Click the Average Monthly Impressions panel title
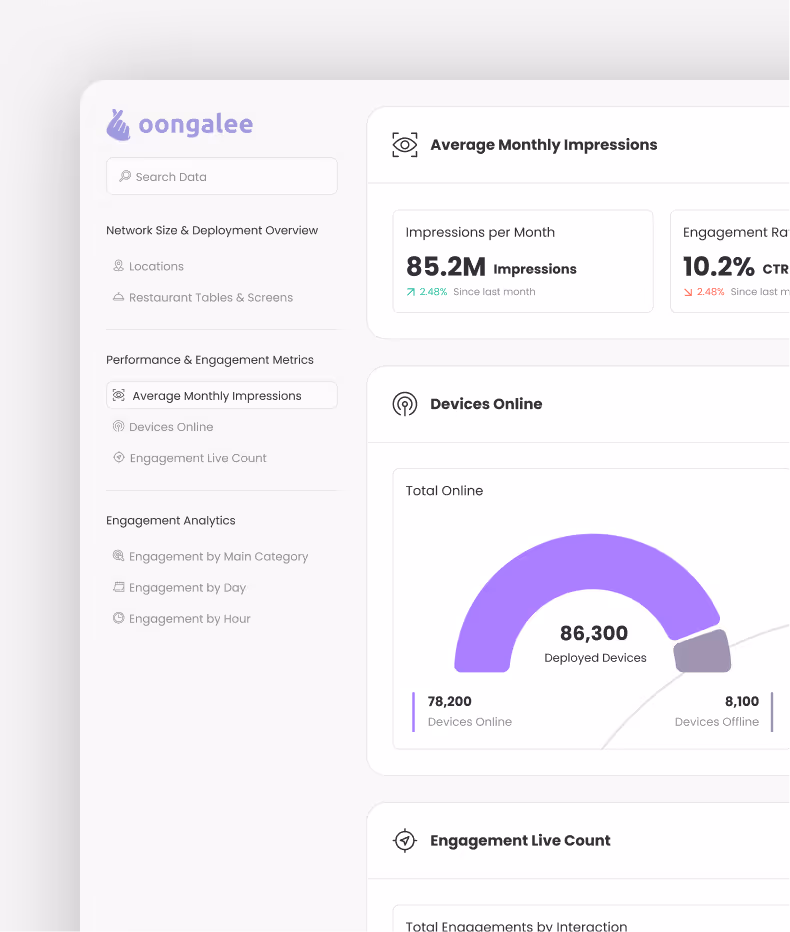 tap(543, 144)
